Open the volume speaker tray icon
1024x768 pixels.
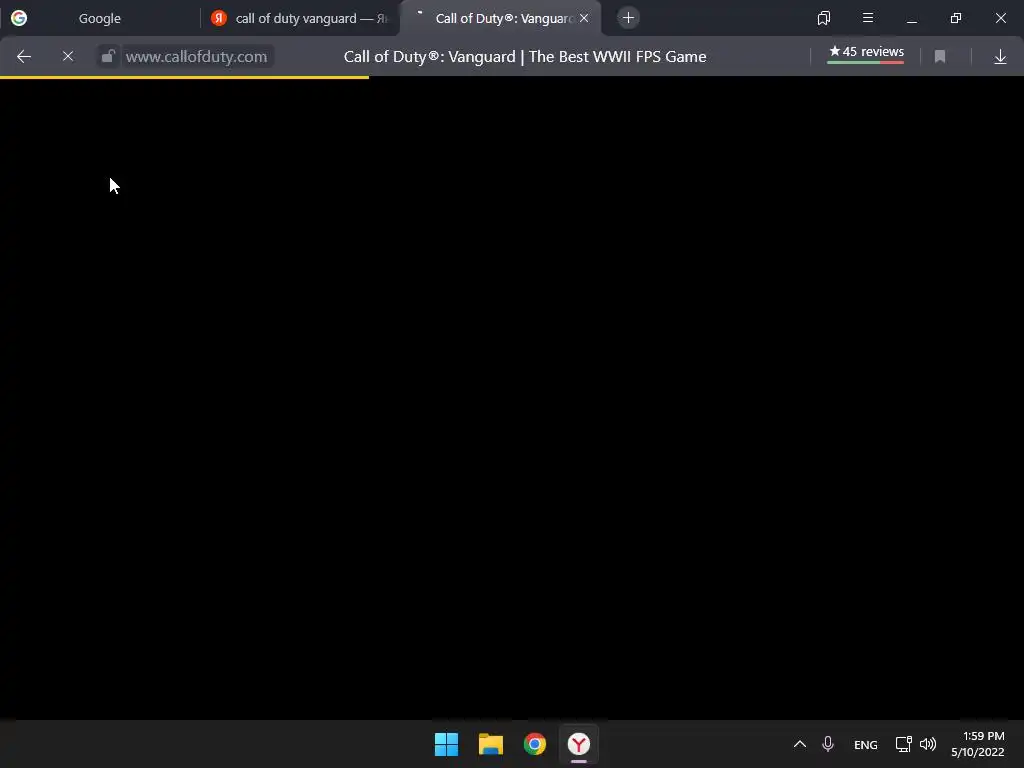click(928, 744)
